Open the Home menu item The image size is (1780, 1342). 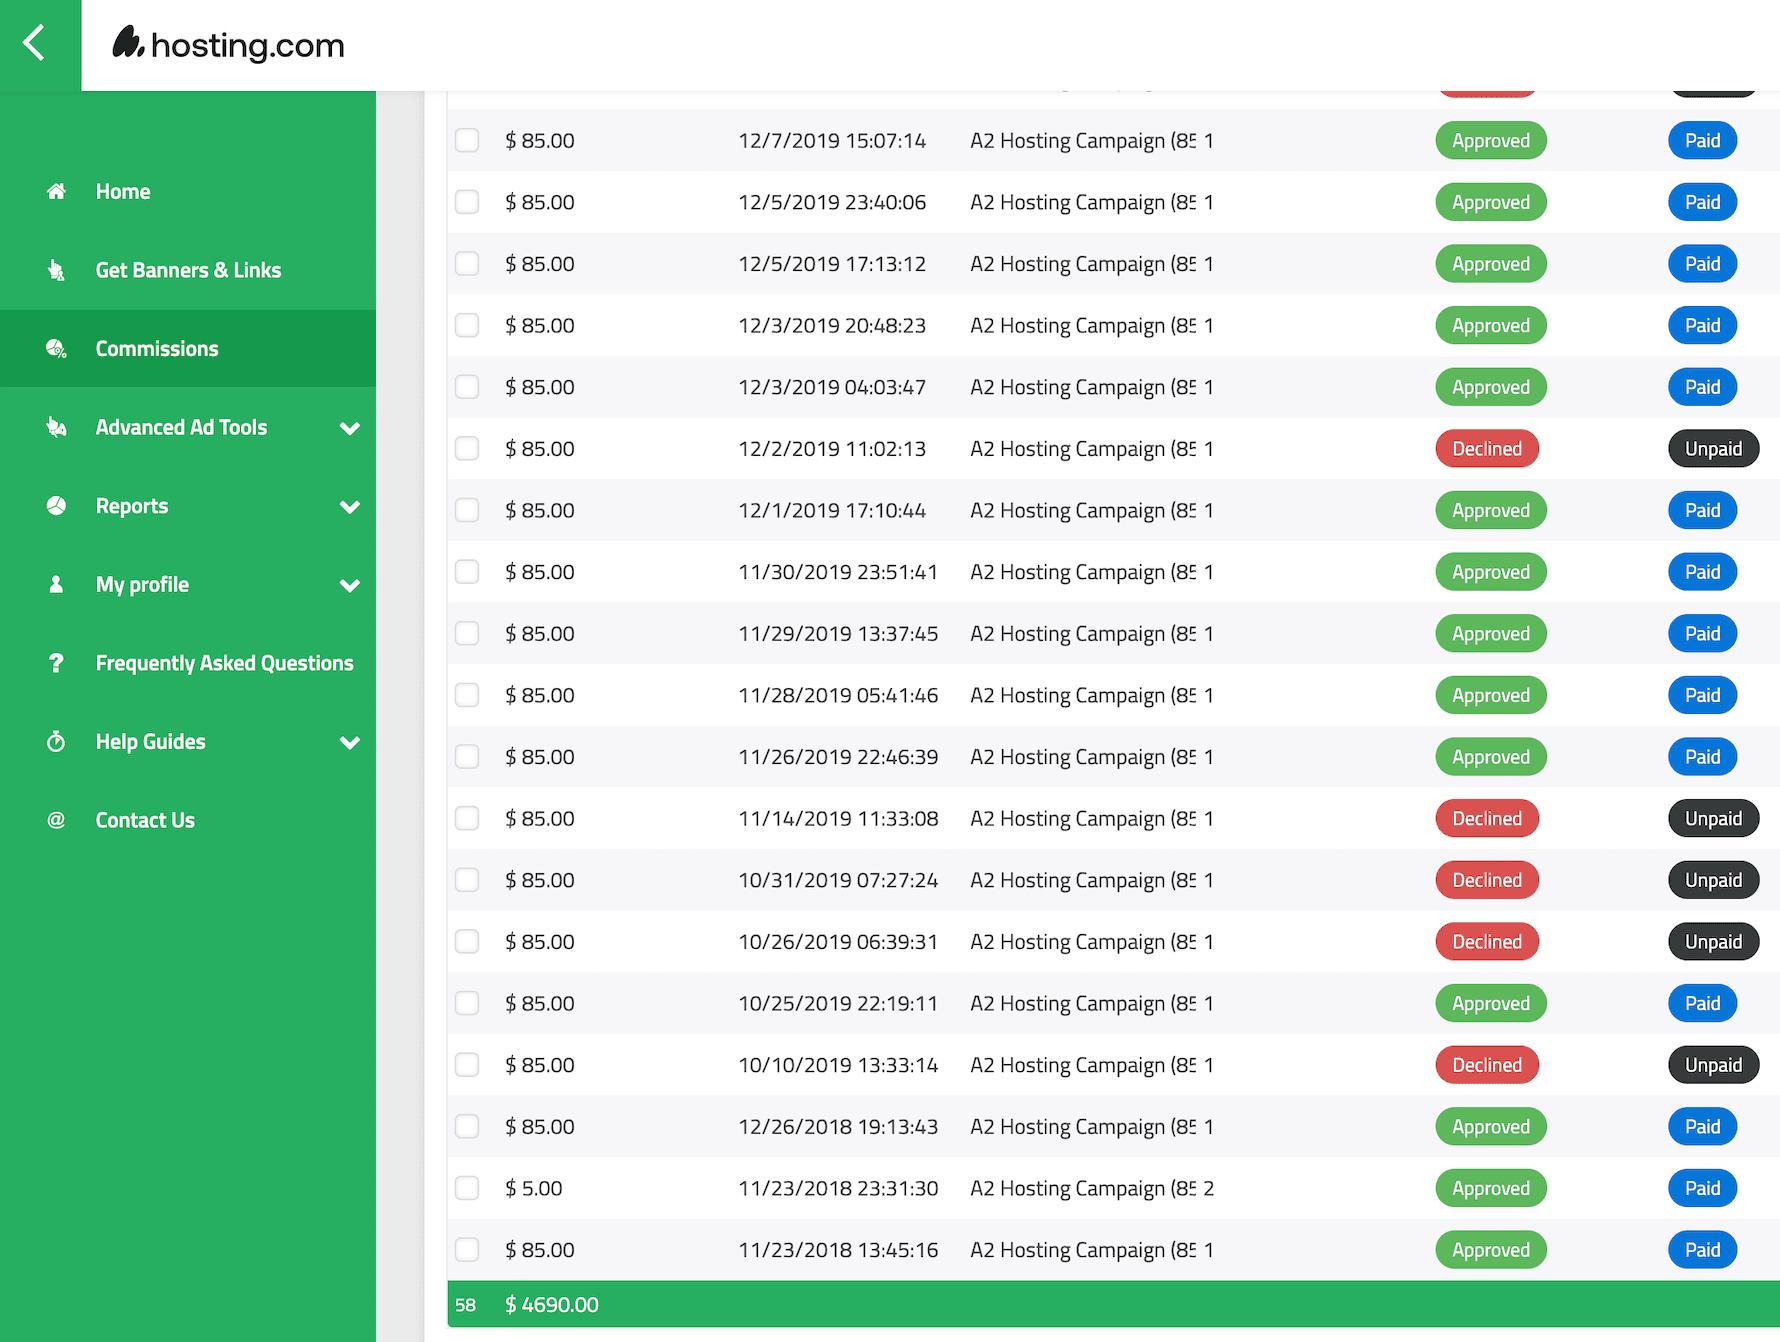pos(188,191)
